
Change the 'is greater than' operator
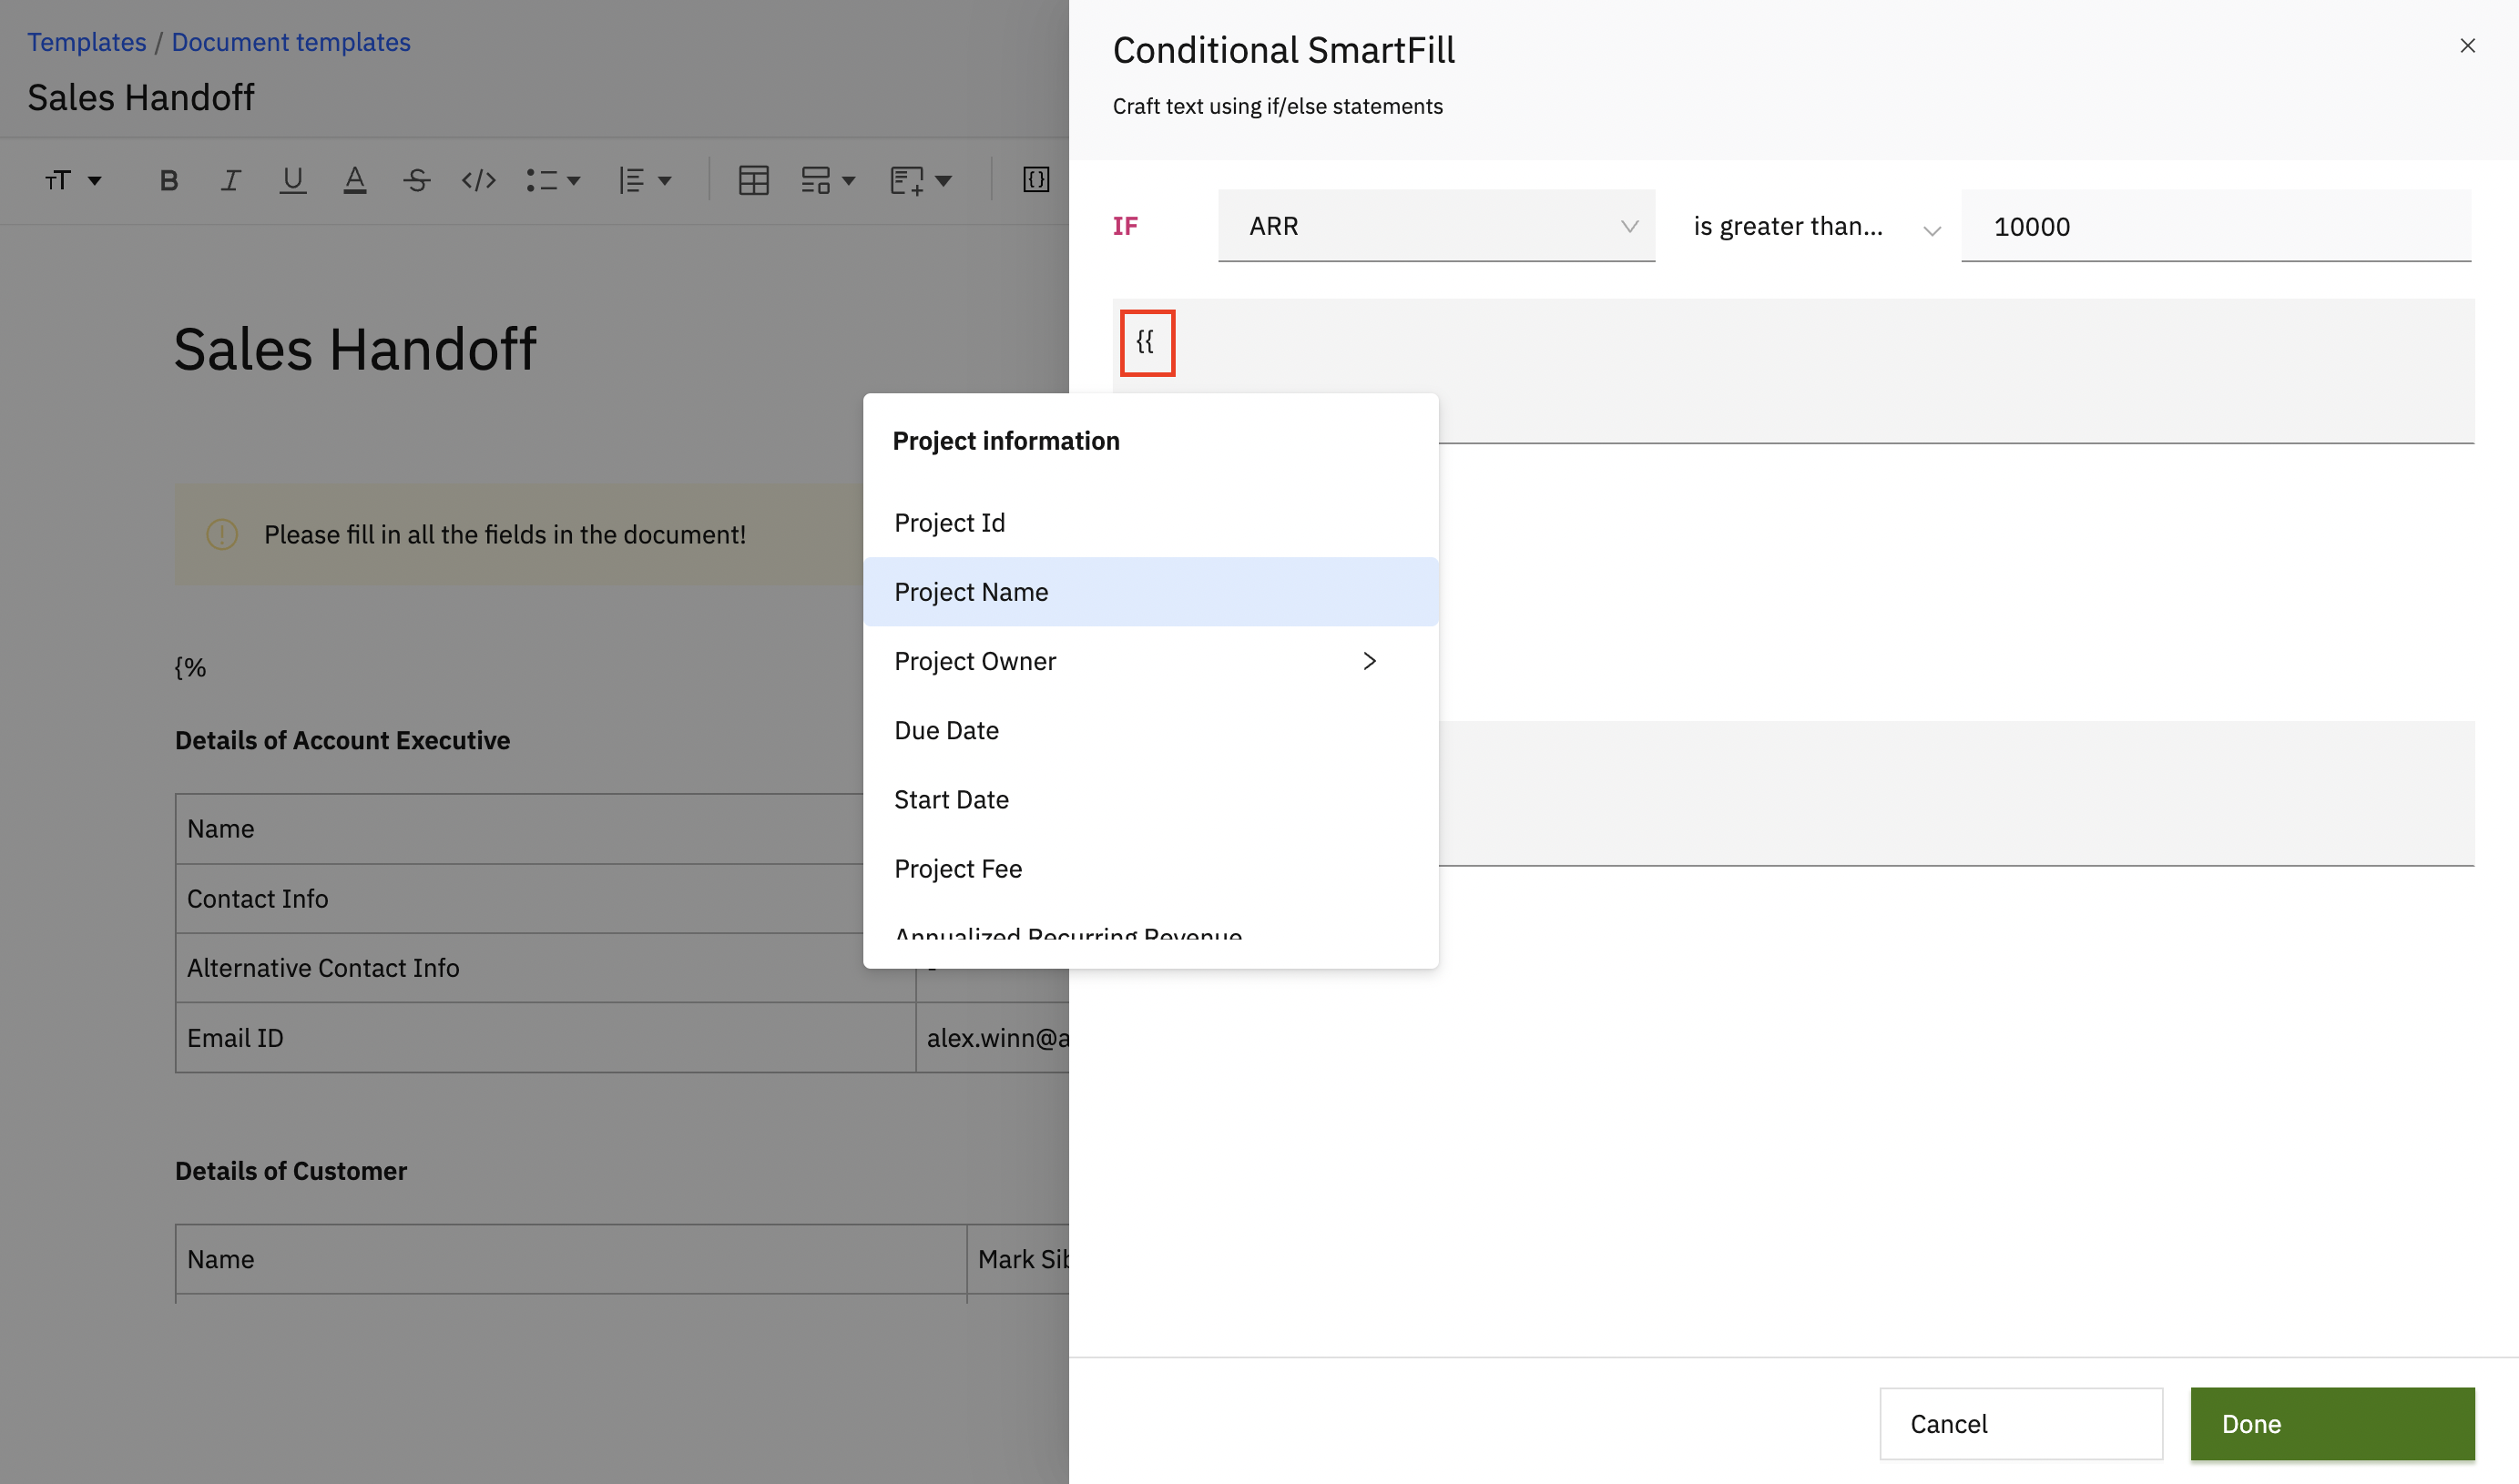click(1815, 228)
